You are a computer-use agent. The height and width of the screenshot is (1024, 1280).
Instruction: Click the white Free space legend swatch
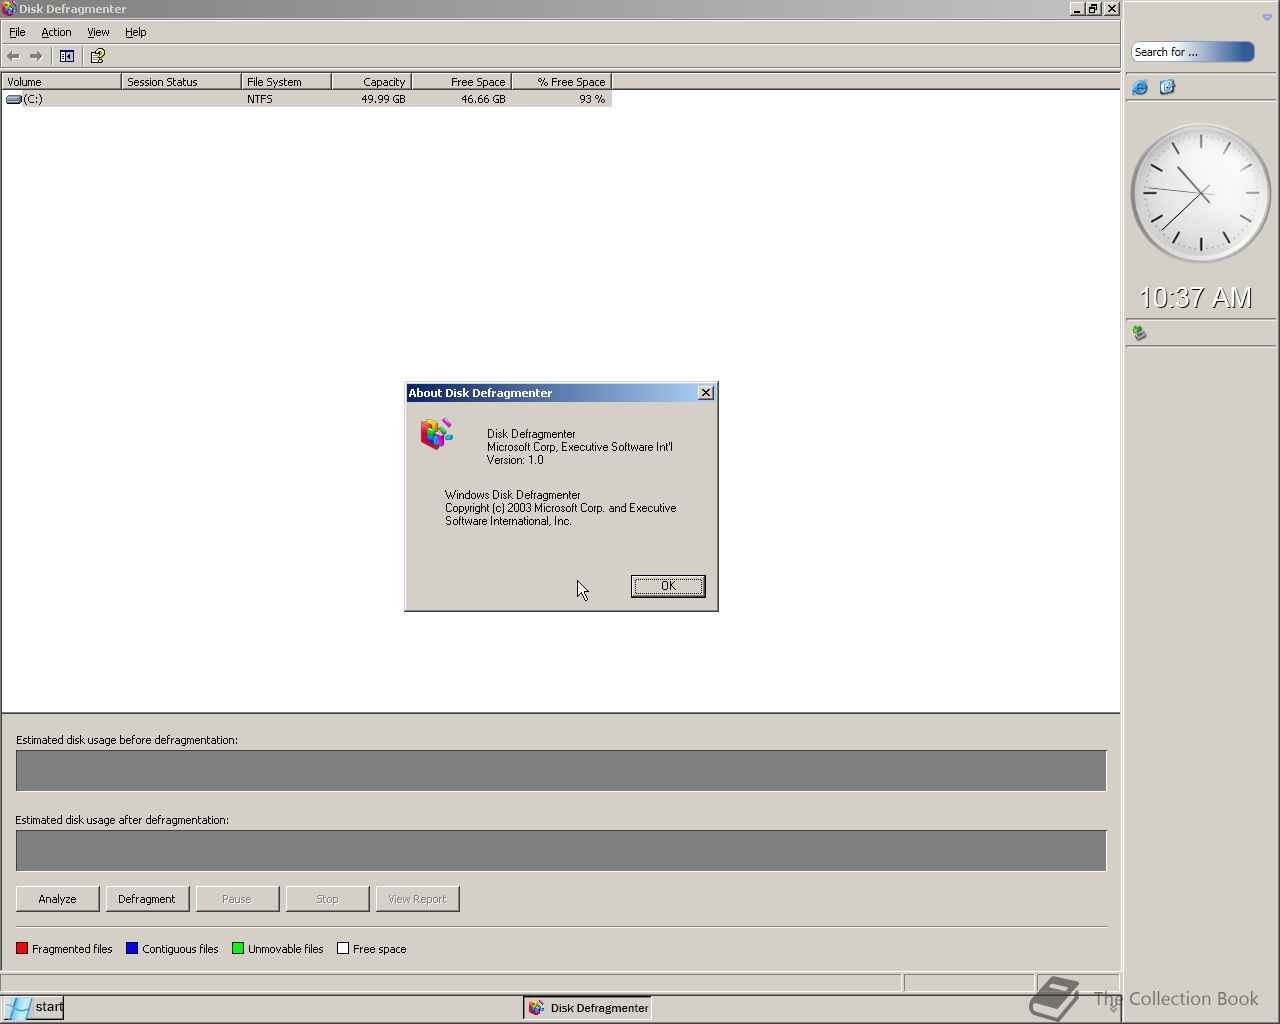coord(343,948)
